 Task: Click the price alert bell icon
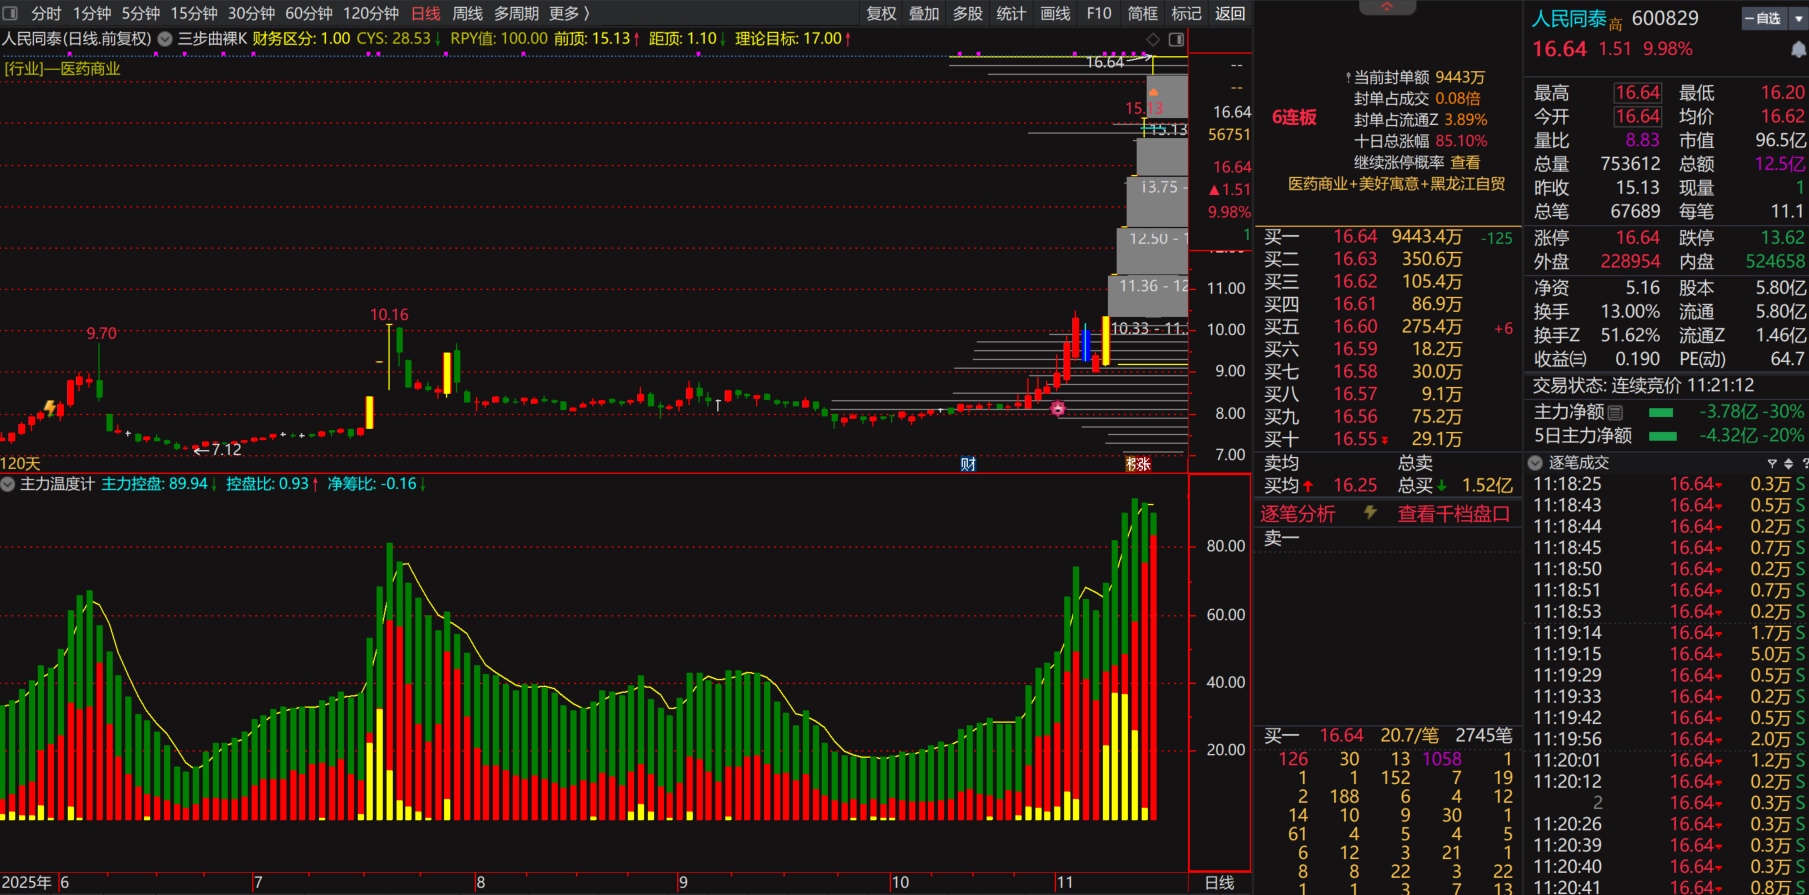point(1798,49)
